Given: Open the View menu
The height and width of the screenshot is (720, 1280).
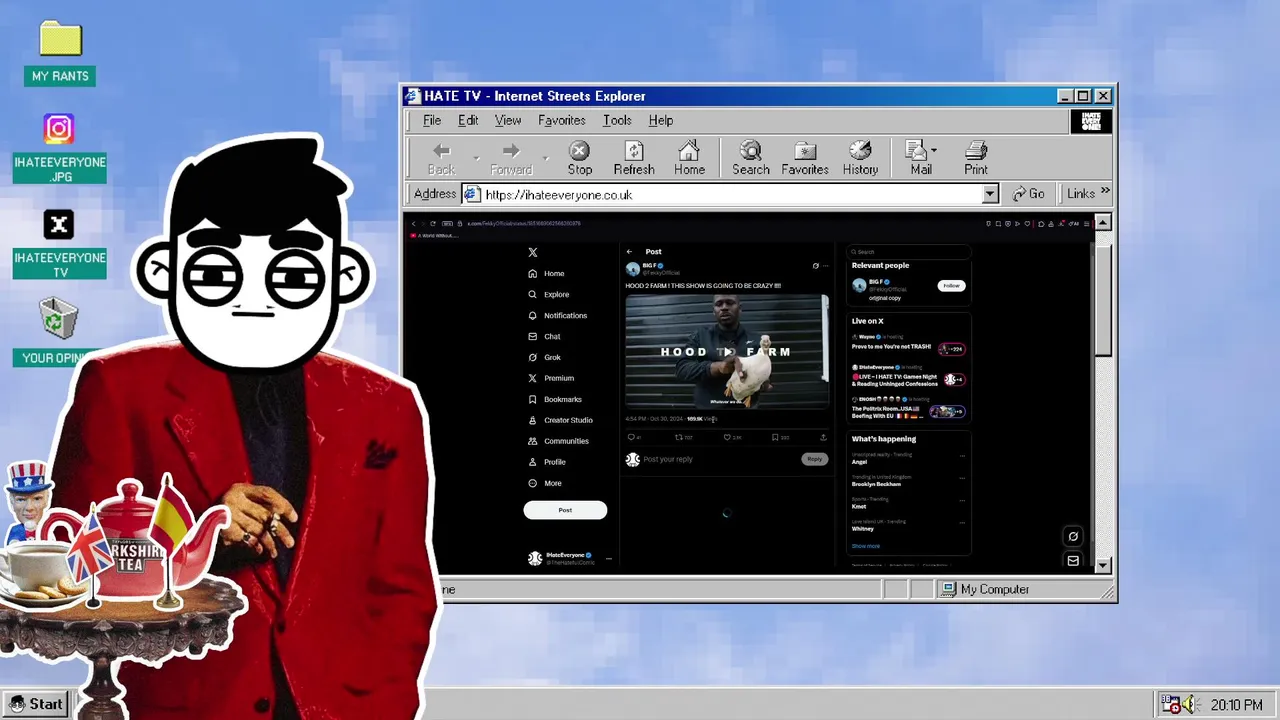Looking at the screenshot, I should coord(508,120).
